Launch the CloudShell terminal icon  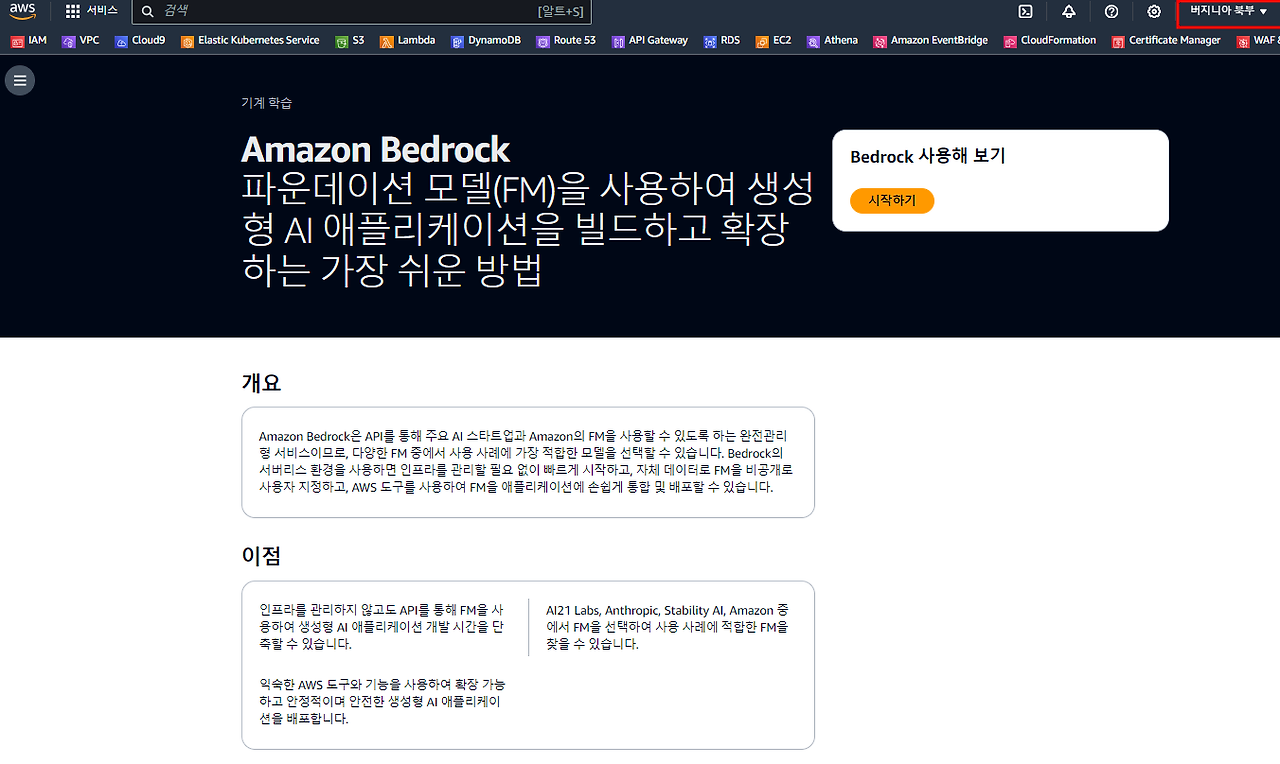pyautogui.click(x=1025, y=11)
